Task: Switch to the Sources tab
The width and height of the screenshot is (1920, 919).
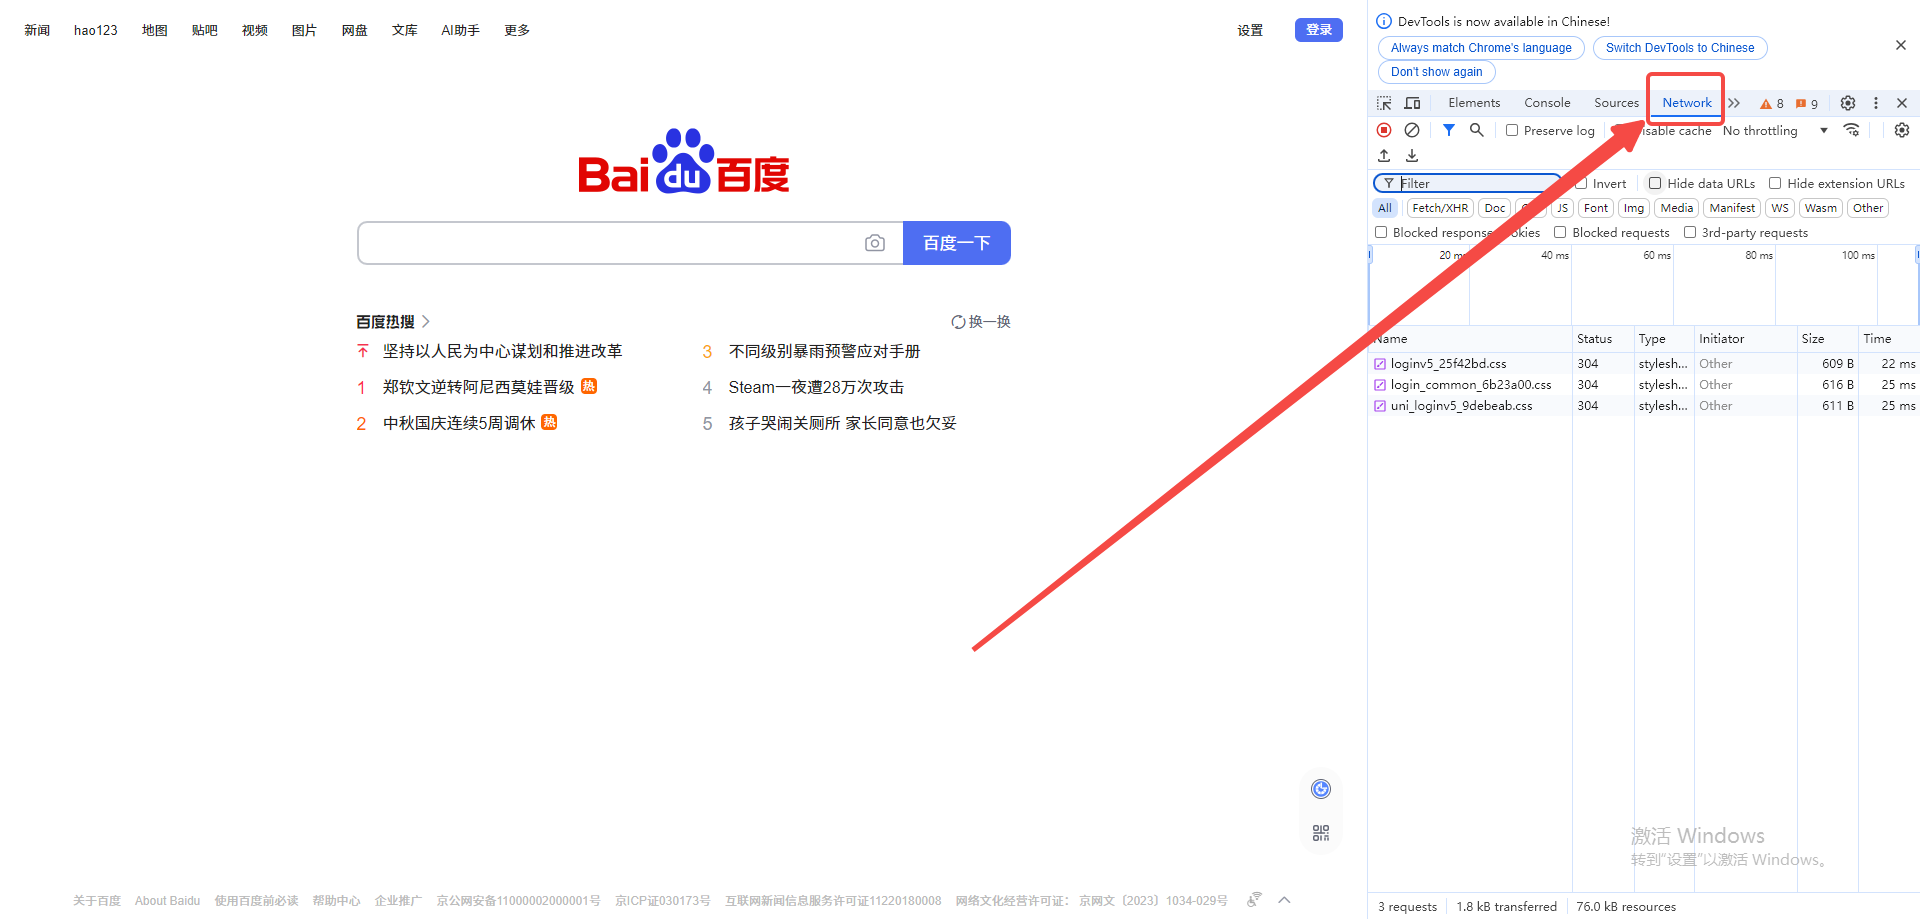Action: click(x=1616, y=103)
